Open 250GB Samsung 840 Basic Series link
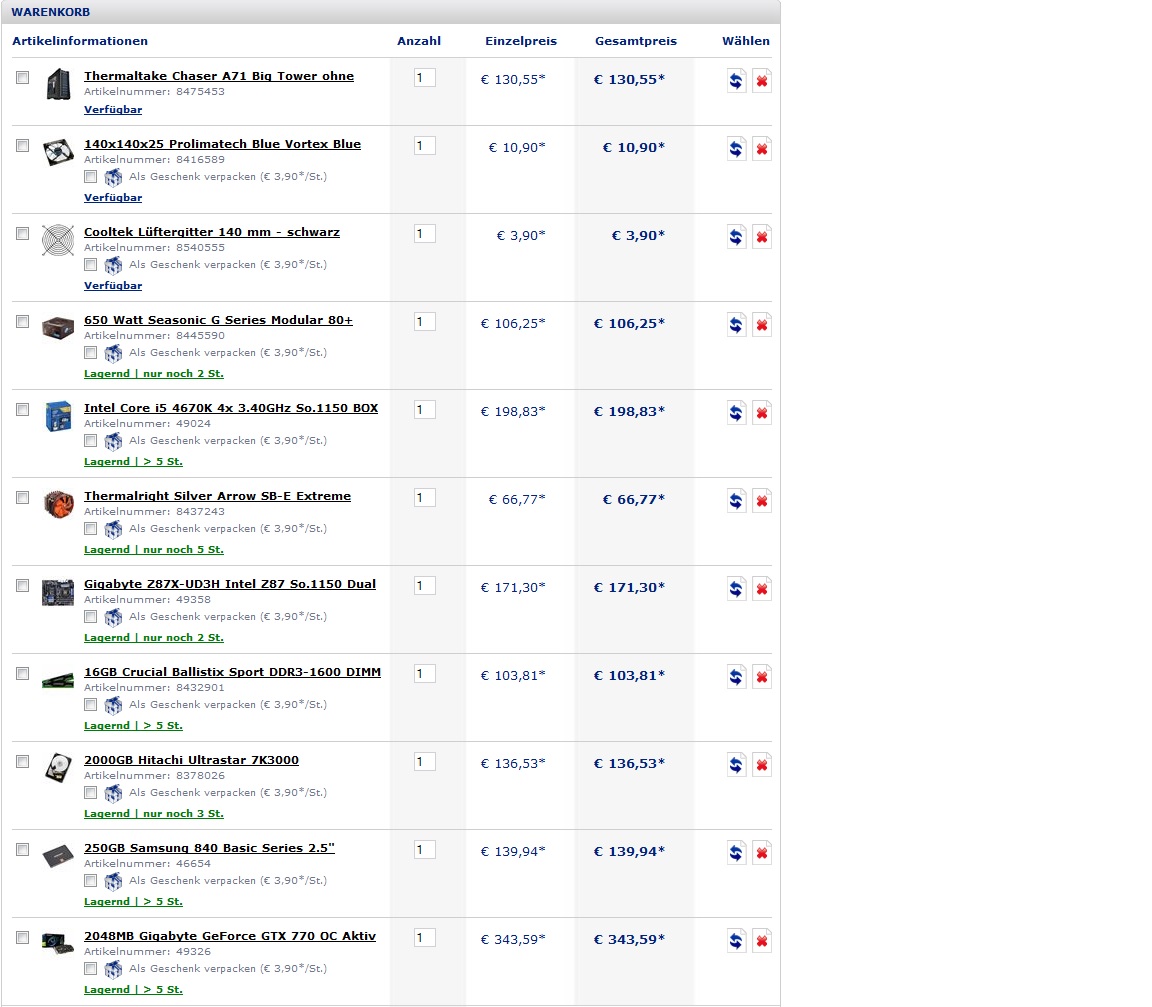 coord(209,848)
